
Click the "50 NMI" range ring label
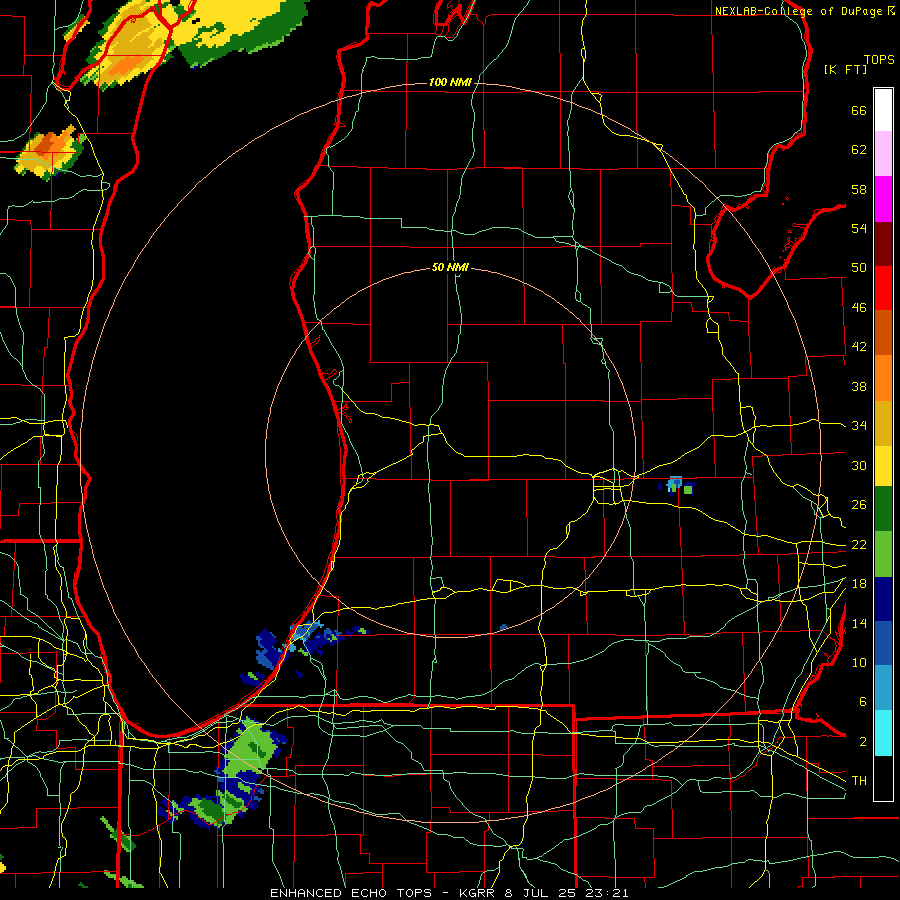click(x=450, y=267)
